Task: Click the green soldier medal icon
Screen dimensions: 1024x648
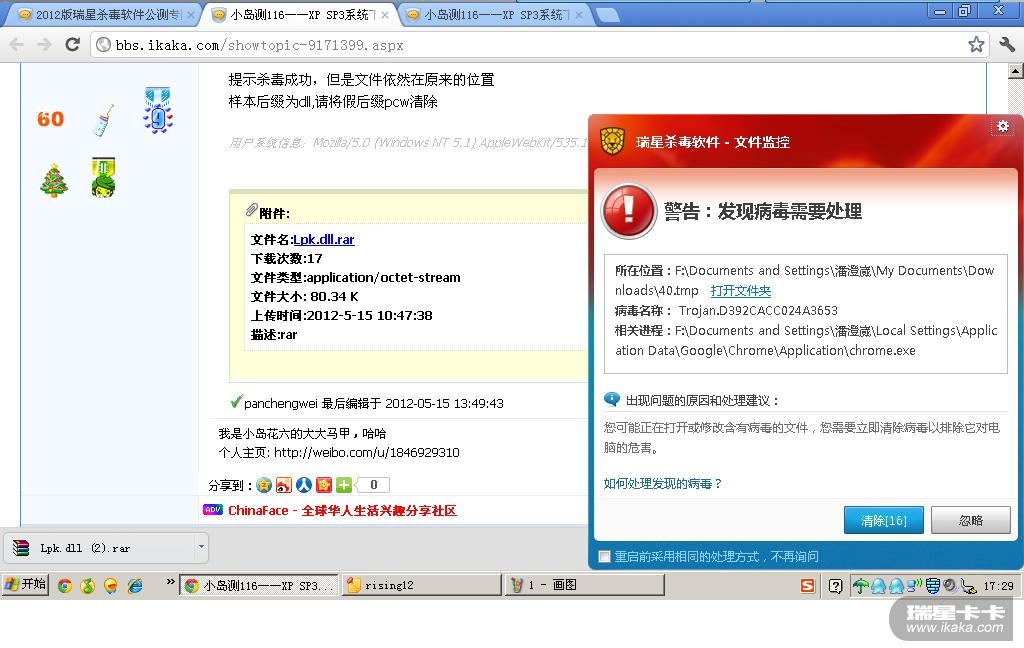Action: point(103,177)
